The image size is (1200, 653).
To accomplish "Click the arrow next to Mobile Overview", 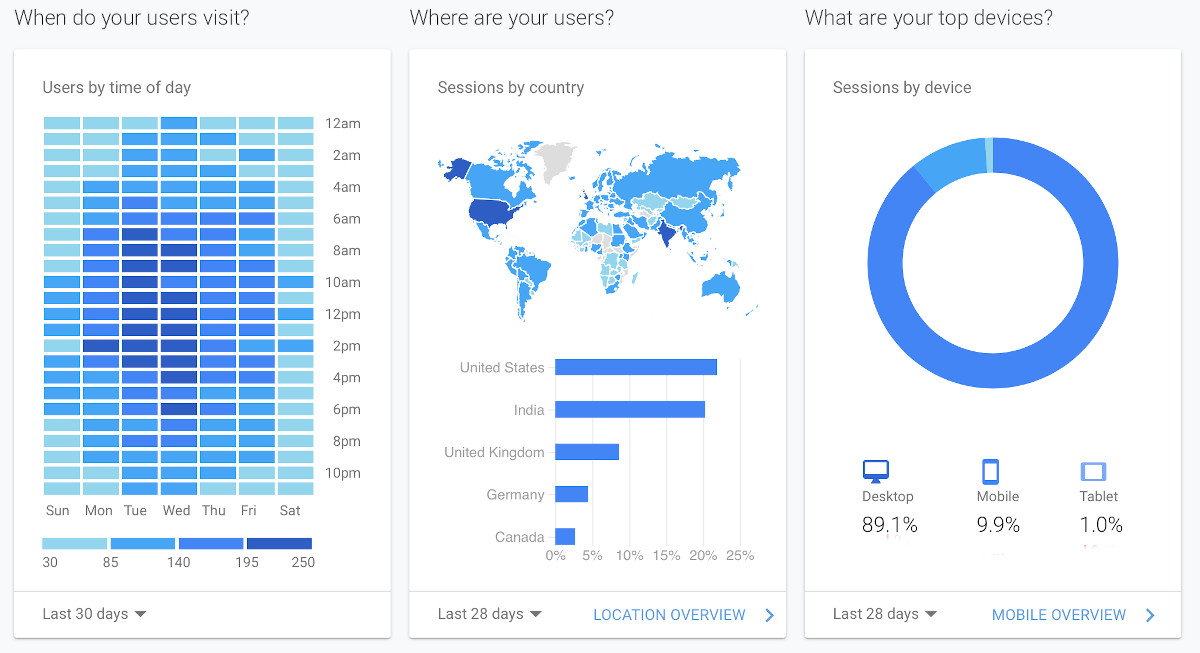I will [1150, 615].
